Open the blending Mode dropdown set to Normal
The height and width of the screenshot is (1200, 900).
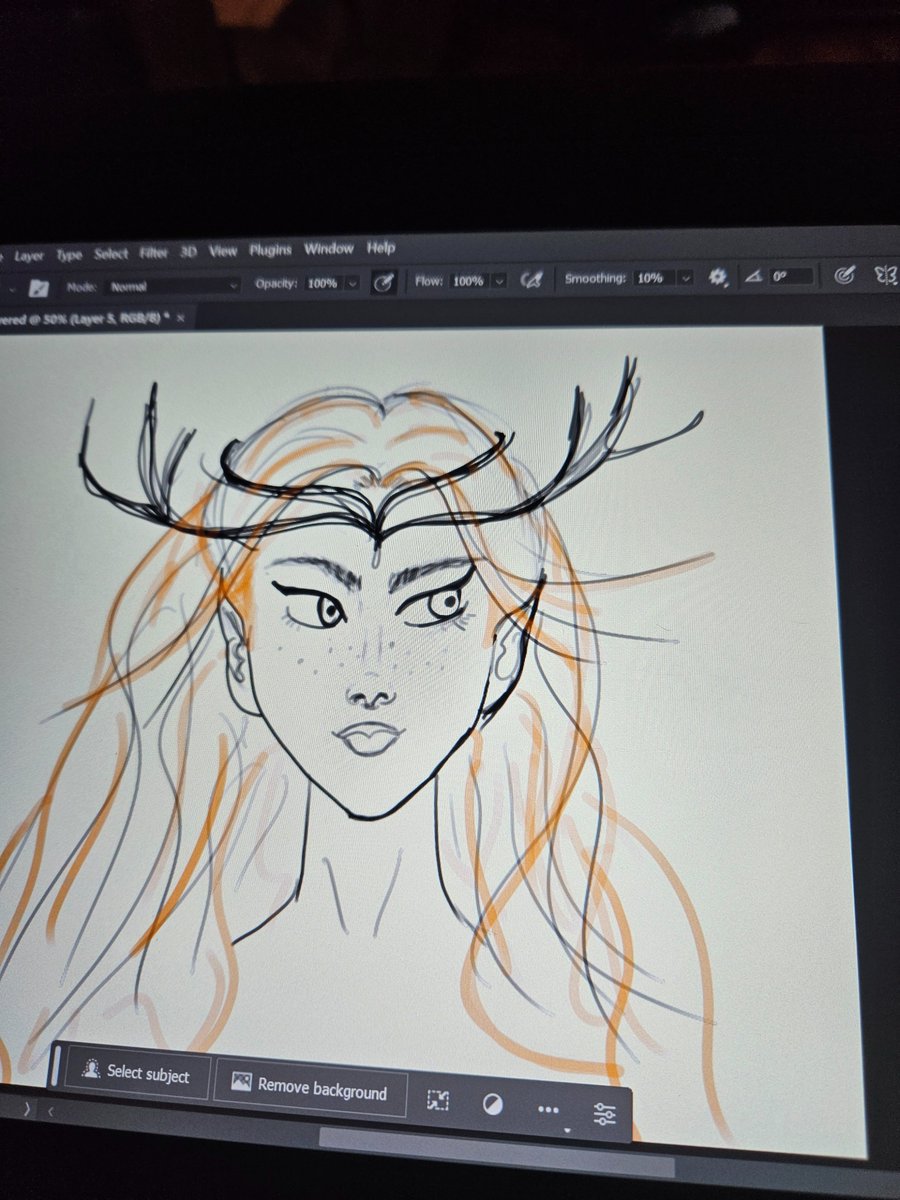(x=173, y=286)
